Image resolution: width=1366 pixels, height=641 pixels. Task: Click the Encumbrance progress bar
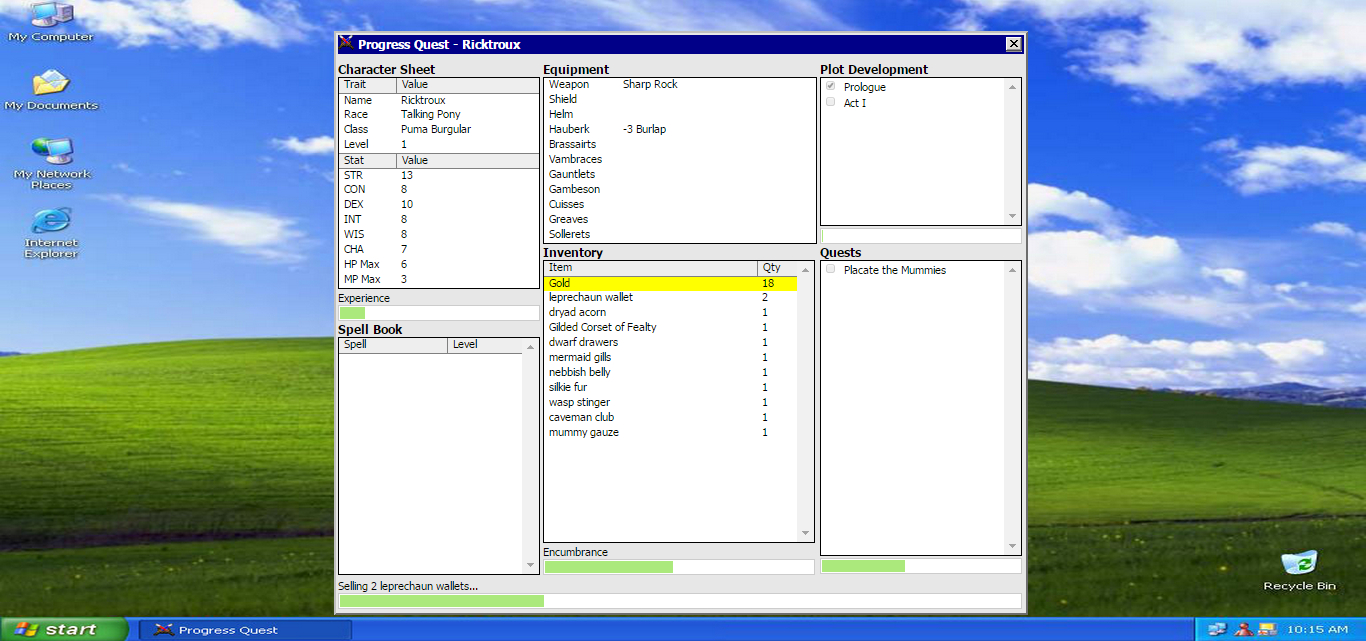(677, 566)
